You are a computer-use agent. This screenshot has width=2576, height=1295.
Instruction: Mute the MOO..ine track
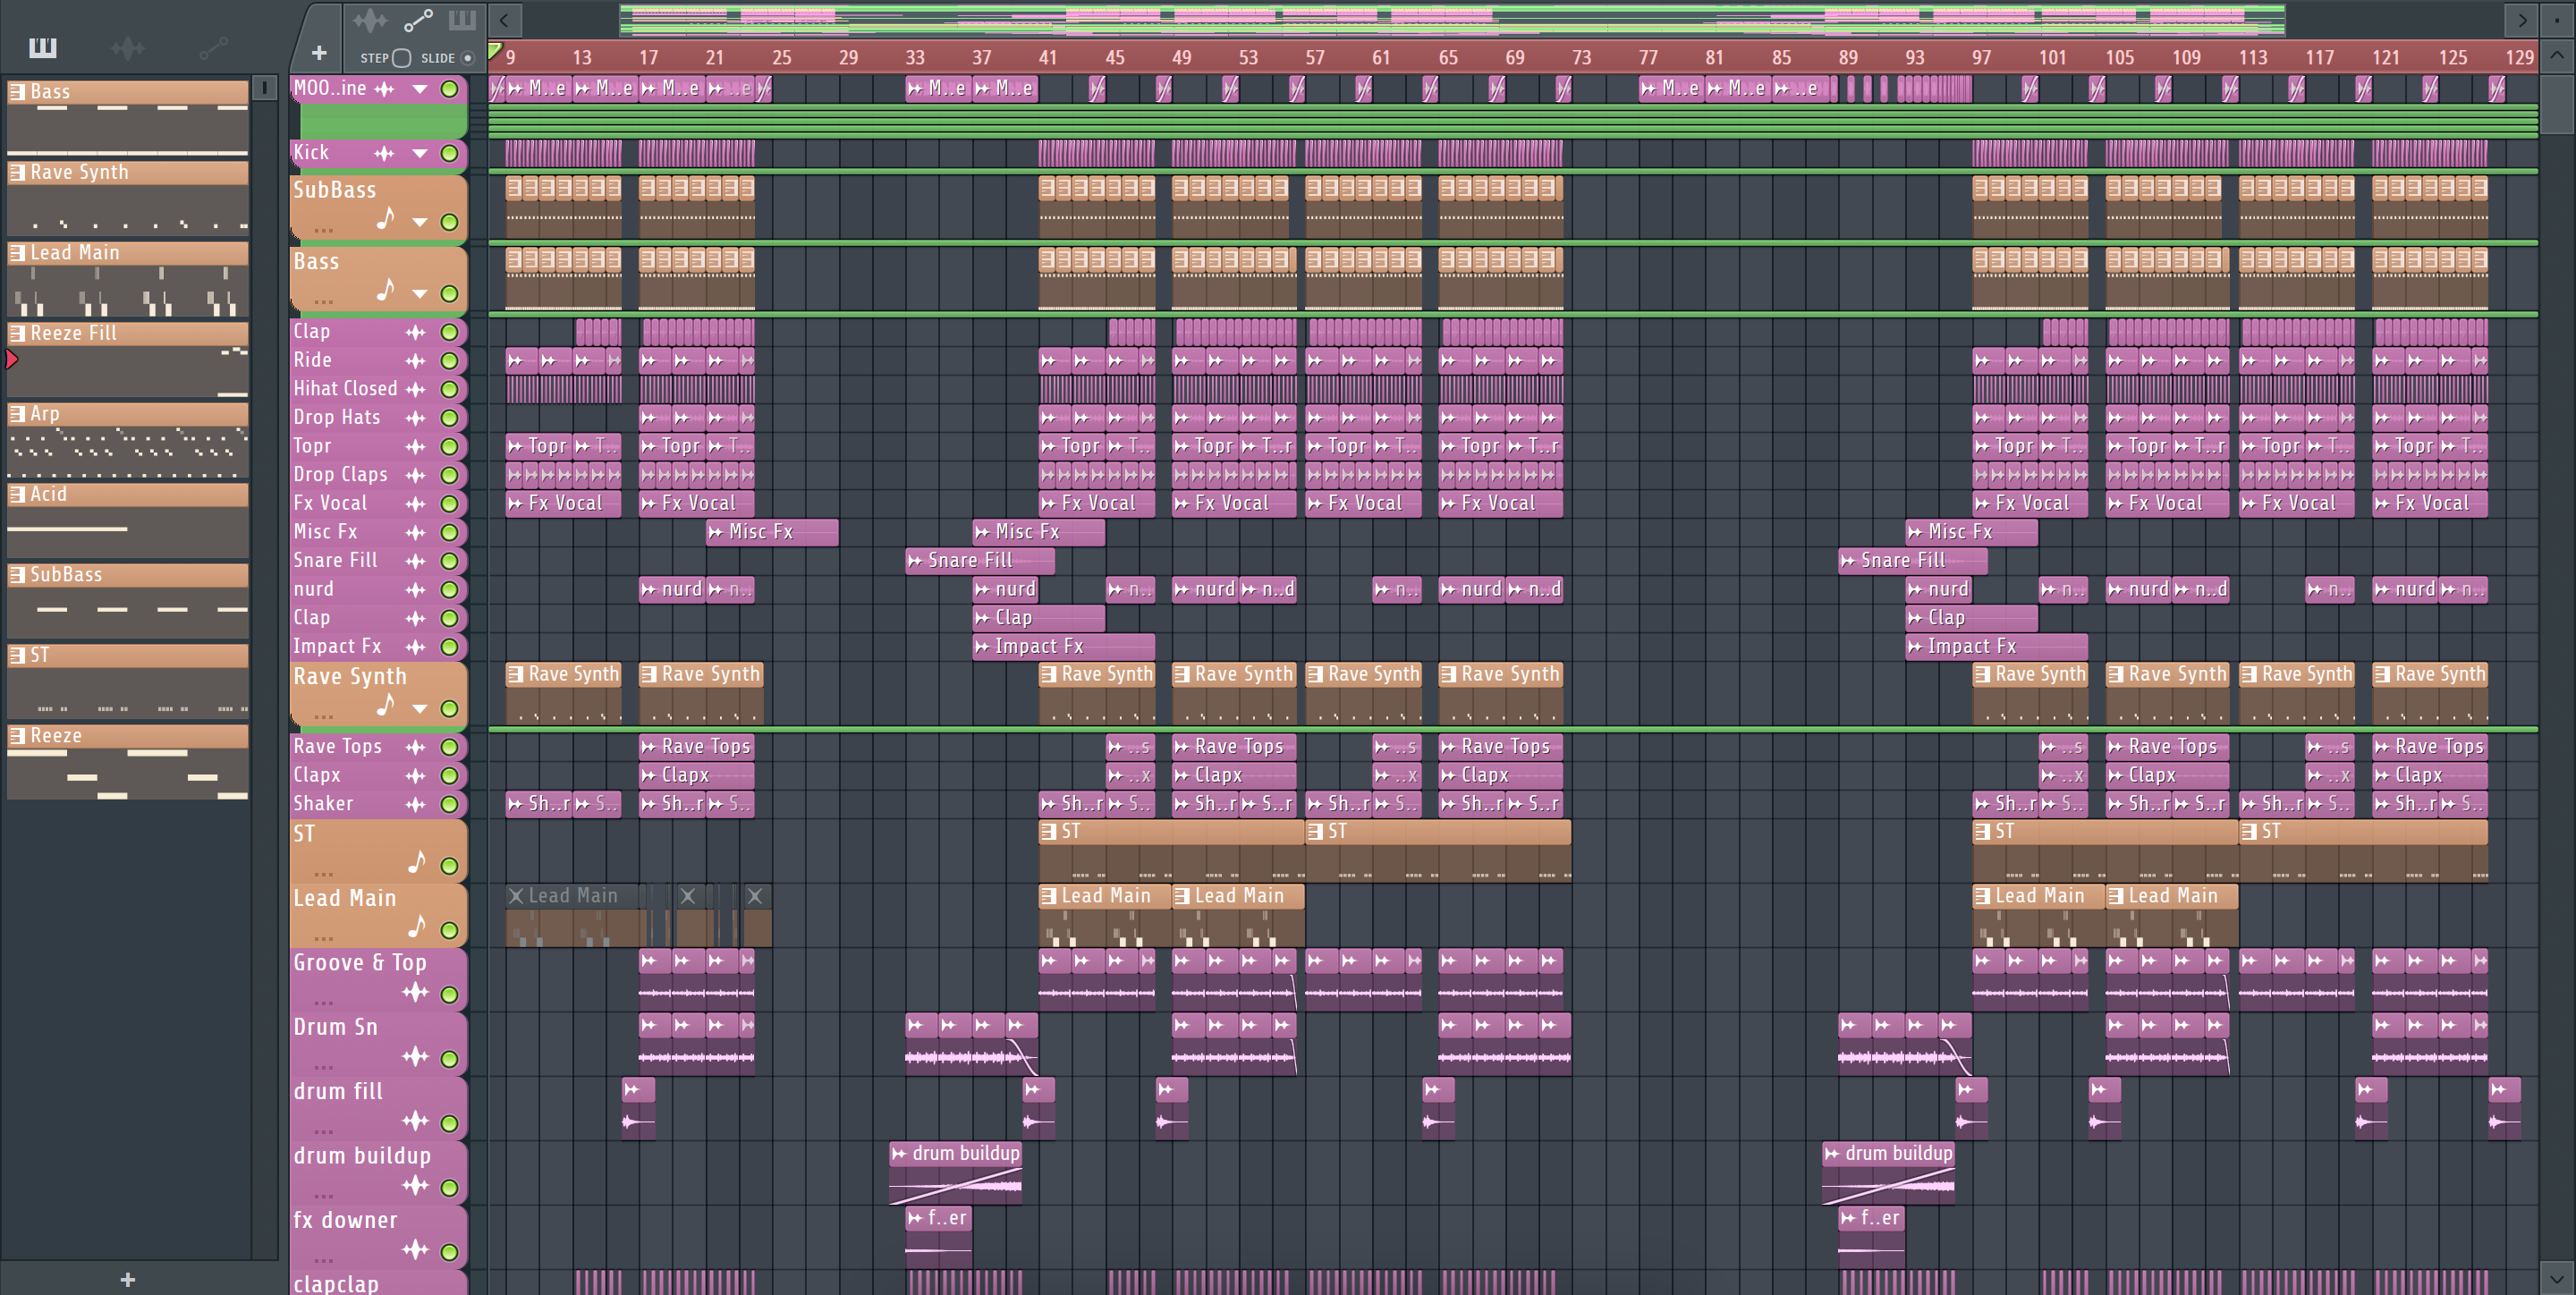pyautogui.click(x=450, y=89)
